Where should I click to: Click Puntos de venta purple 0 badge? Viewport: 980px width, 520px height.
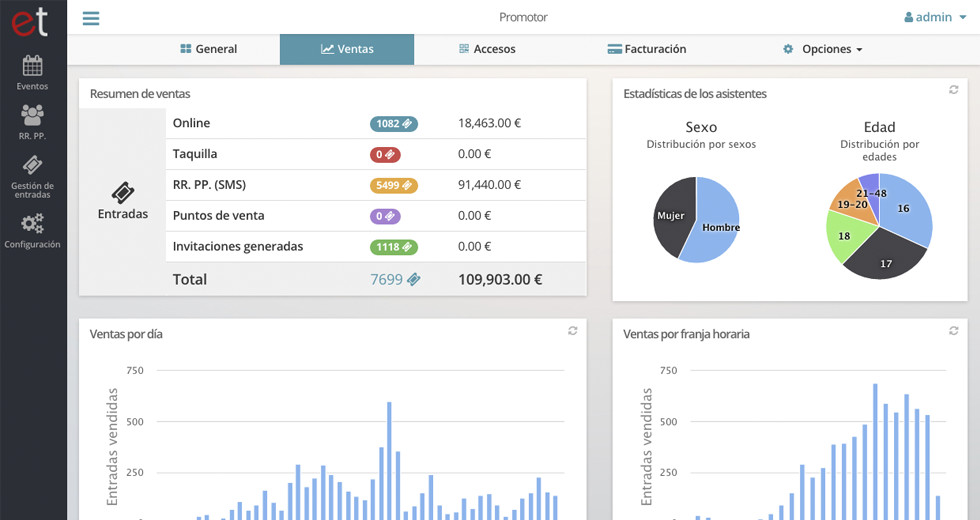coord(385,216)
